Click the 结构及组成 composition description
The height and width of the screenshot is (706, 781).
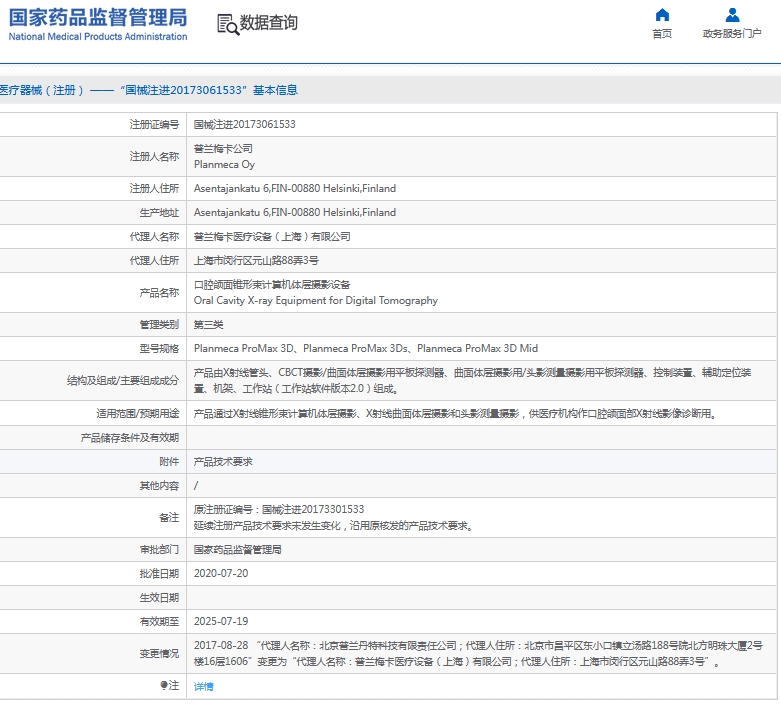coord(472,381)
